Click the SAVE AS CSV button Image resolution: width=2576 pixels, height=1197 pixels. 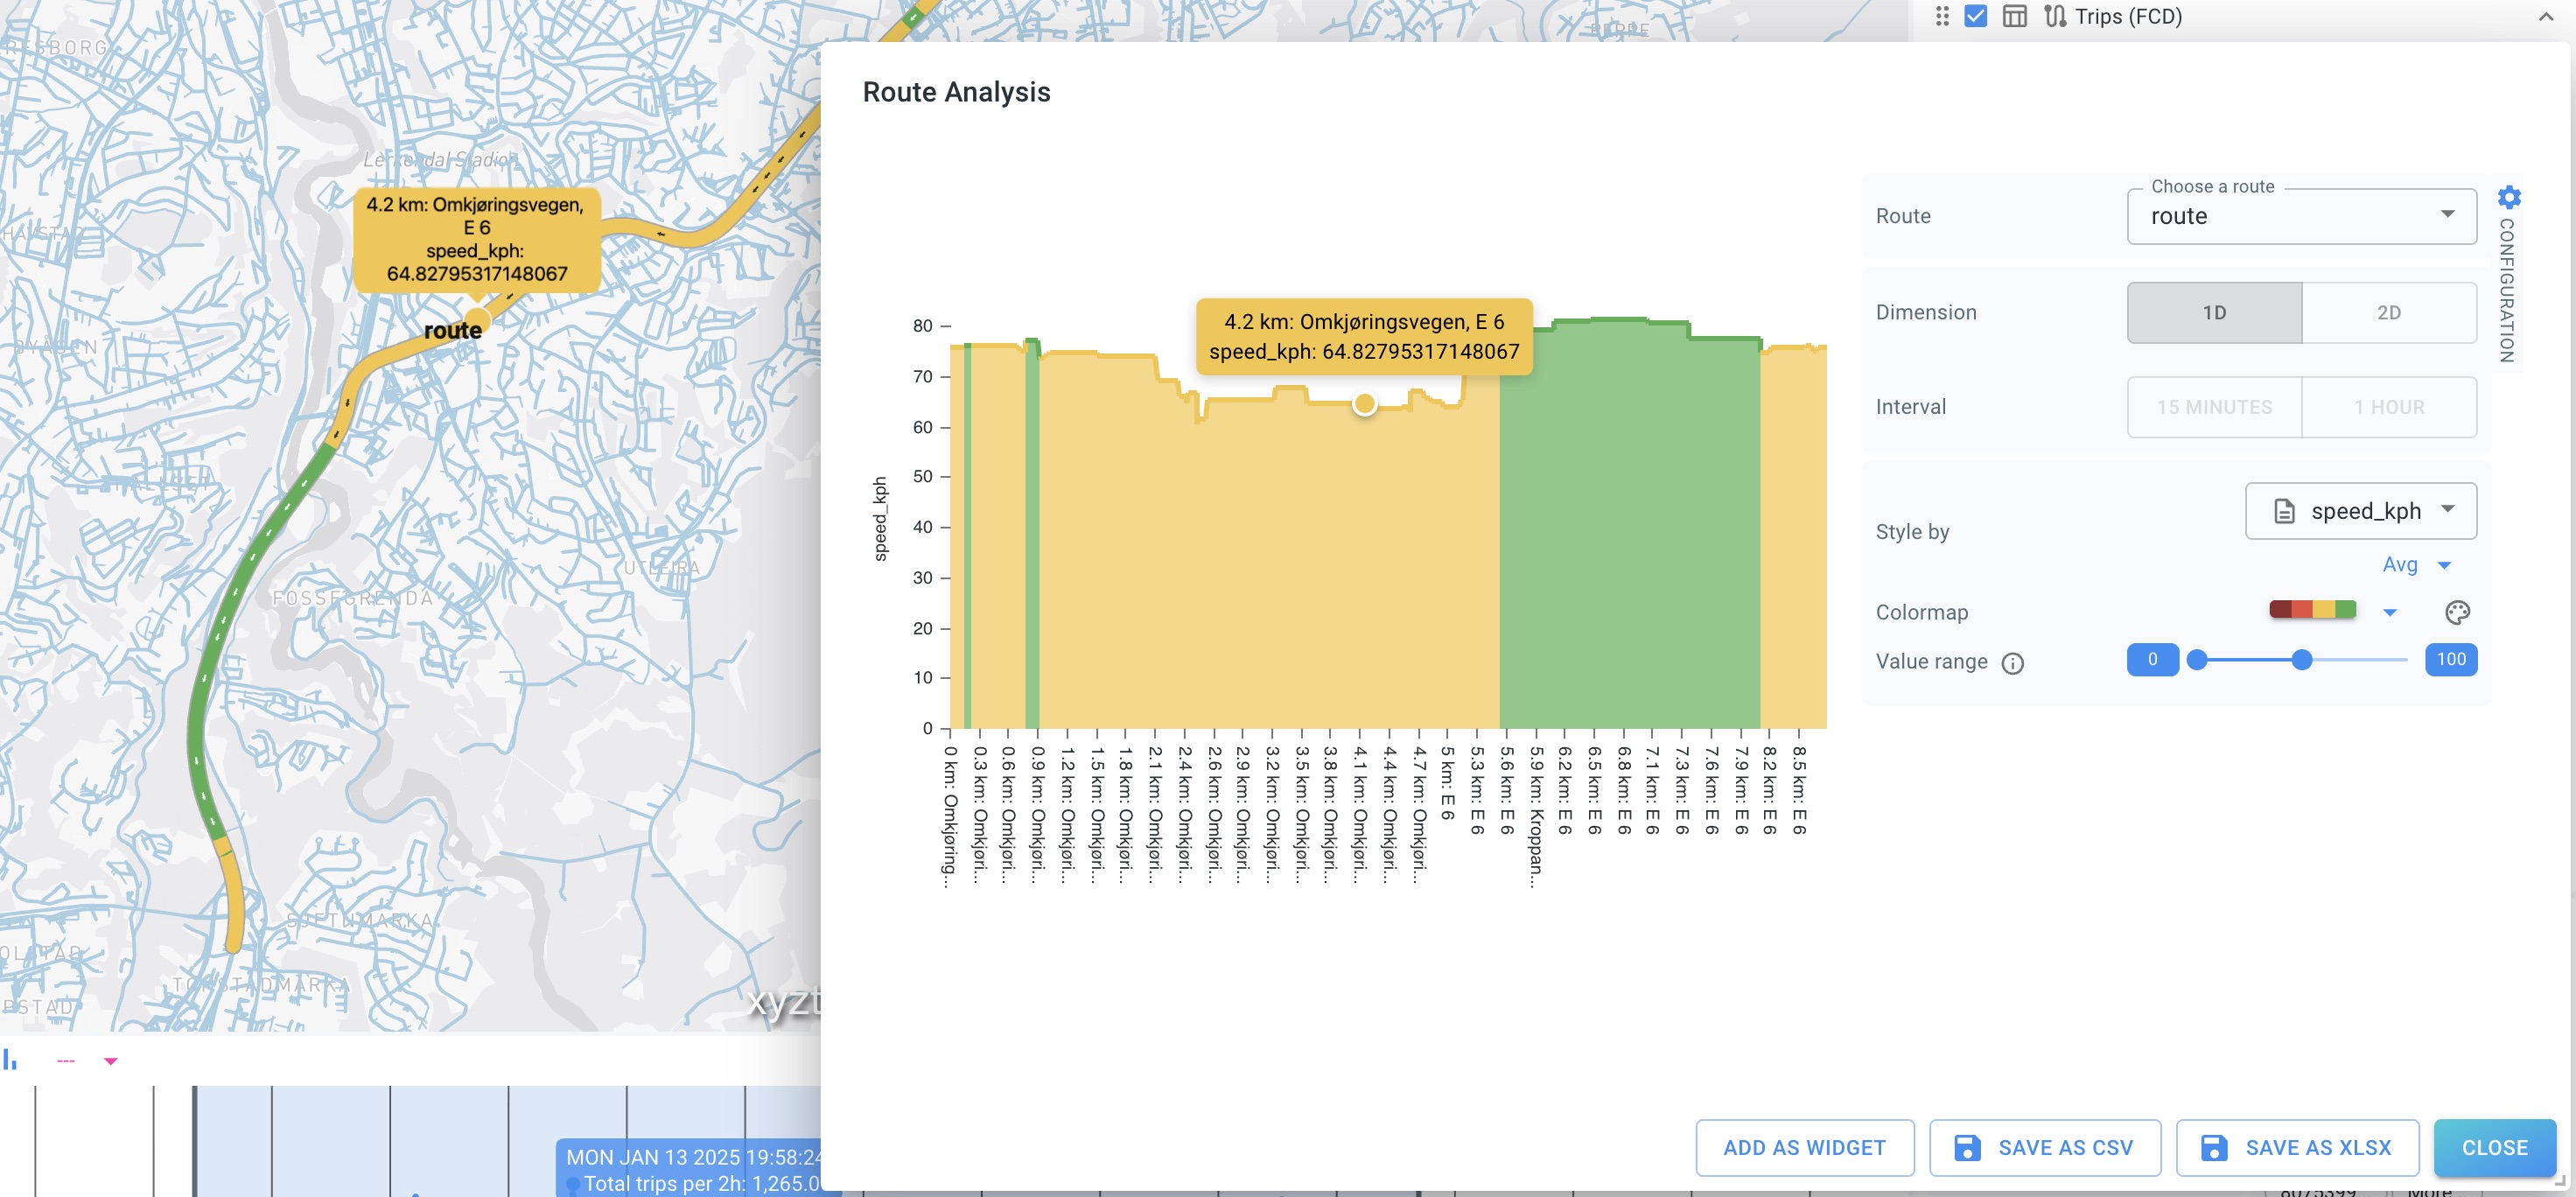coord(2044,1147)
